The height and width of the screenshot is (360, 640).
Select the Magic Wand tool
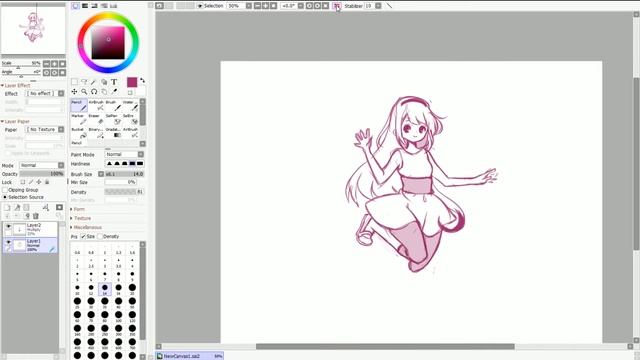pos(94,82)
